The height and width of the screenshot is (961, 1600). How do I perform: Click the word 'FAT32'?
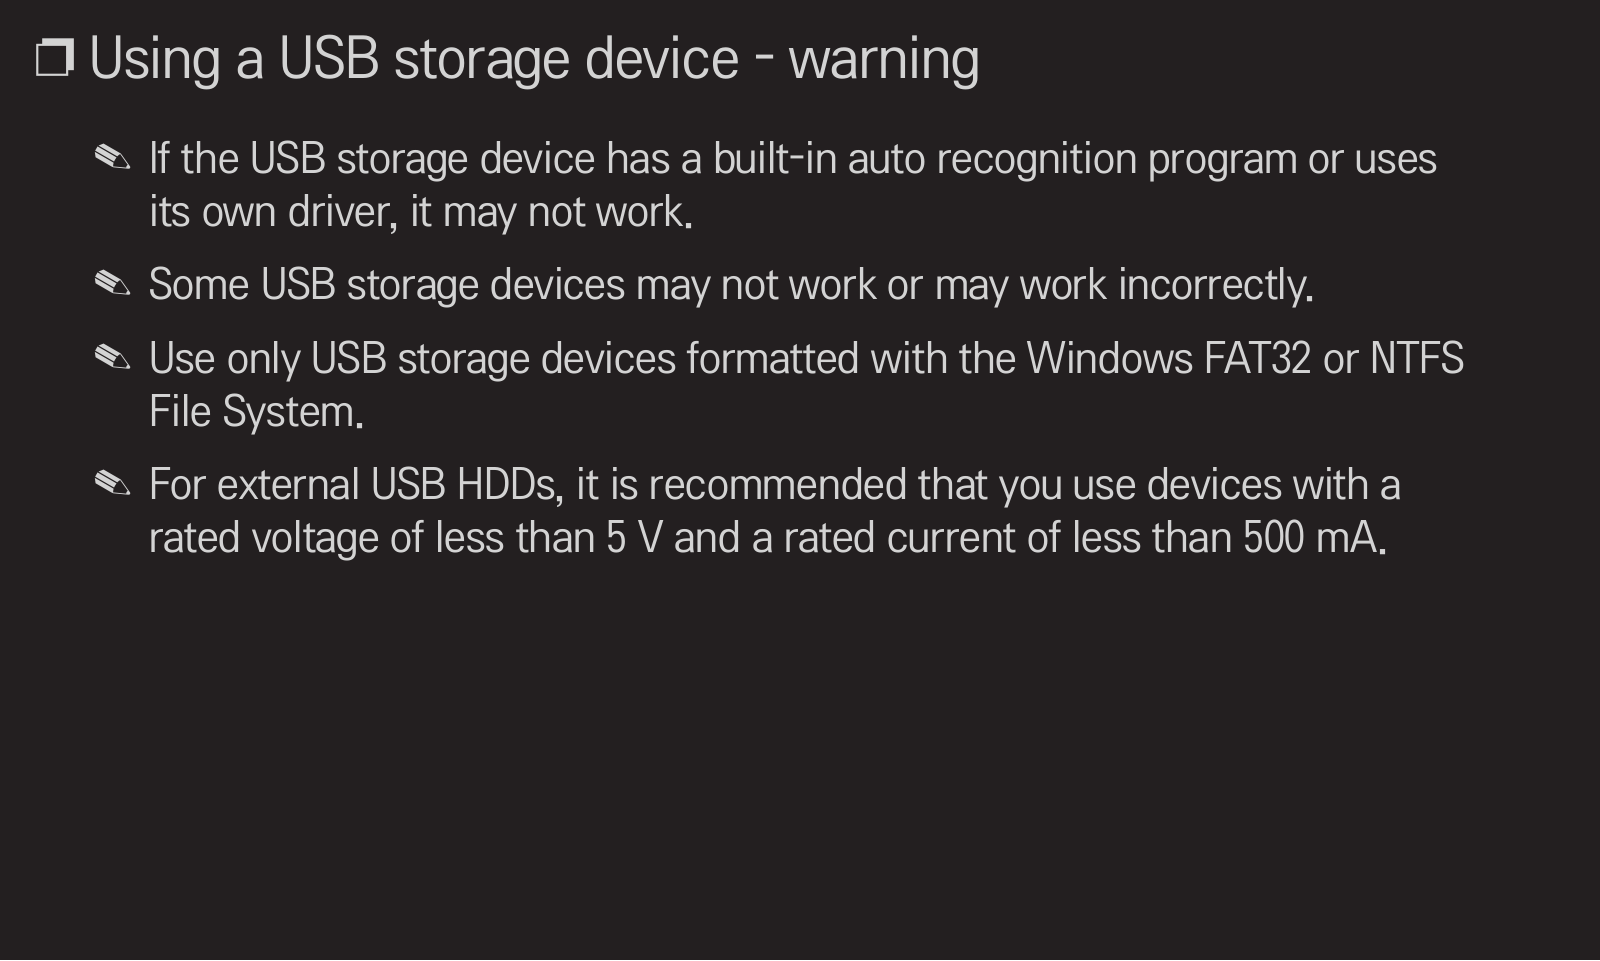click(x=1257, y=359)
